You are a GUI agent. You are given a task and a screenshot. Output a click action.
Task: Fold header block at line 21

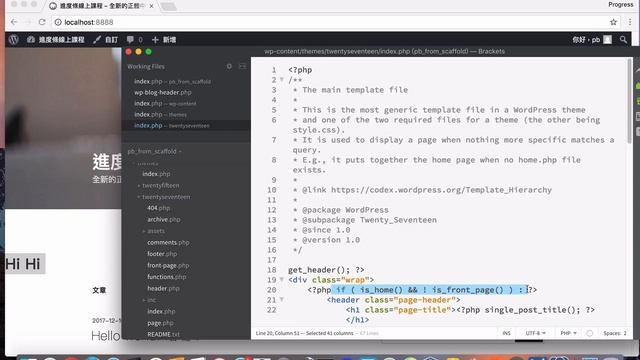tap(282, 300)
